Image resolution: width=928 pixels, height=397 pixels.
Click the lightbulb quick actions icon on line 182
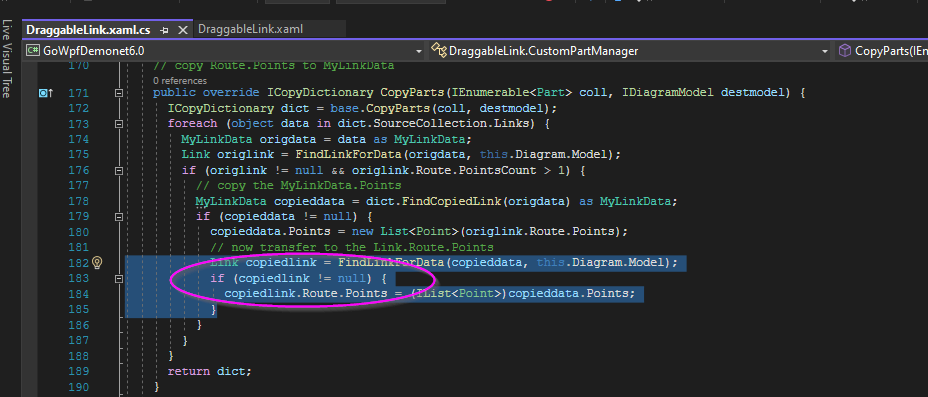click(x=98, y=263)
